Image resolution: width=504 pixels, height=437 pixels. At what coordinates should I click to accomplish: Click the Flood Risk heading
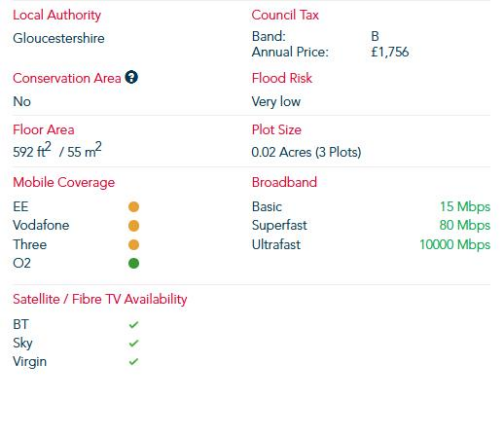pyautogui.click(x=282, y=78)
